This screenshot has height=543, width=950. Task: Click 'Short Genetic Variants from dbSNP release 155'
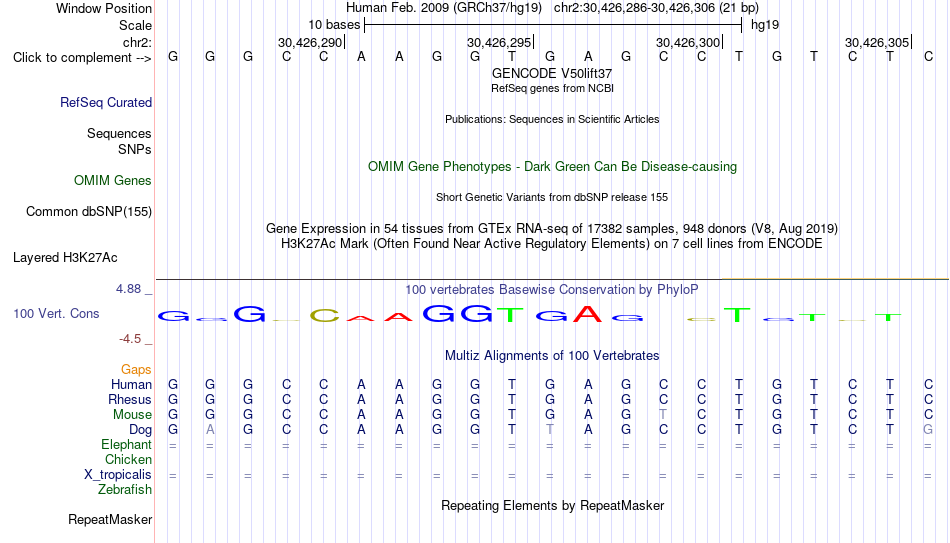[552, 198]
